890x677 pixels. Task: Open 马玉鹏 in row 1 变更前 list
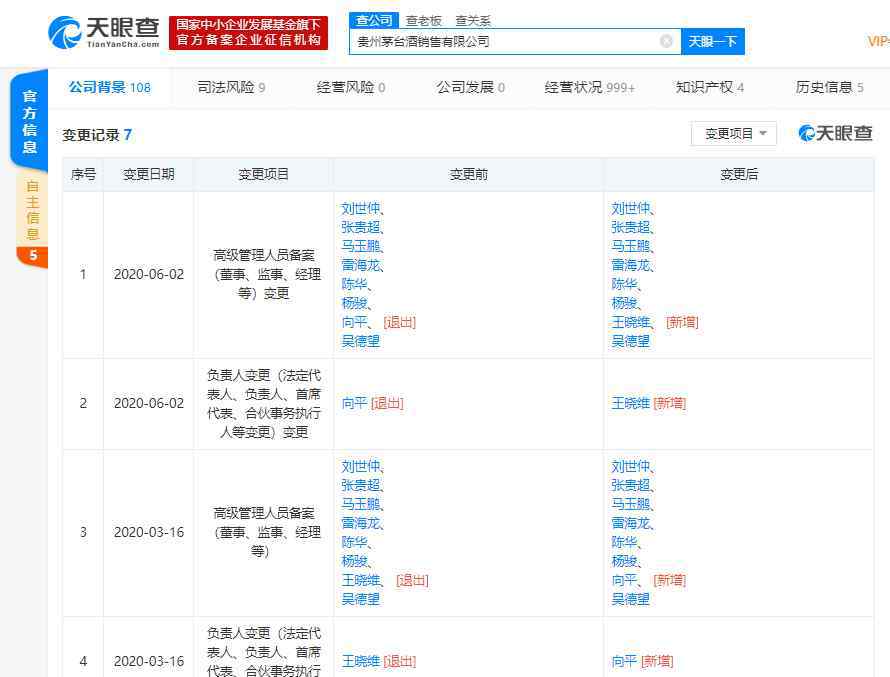[x=360, y=246]
